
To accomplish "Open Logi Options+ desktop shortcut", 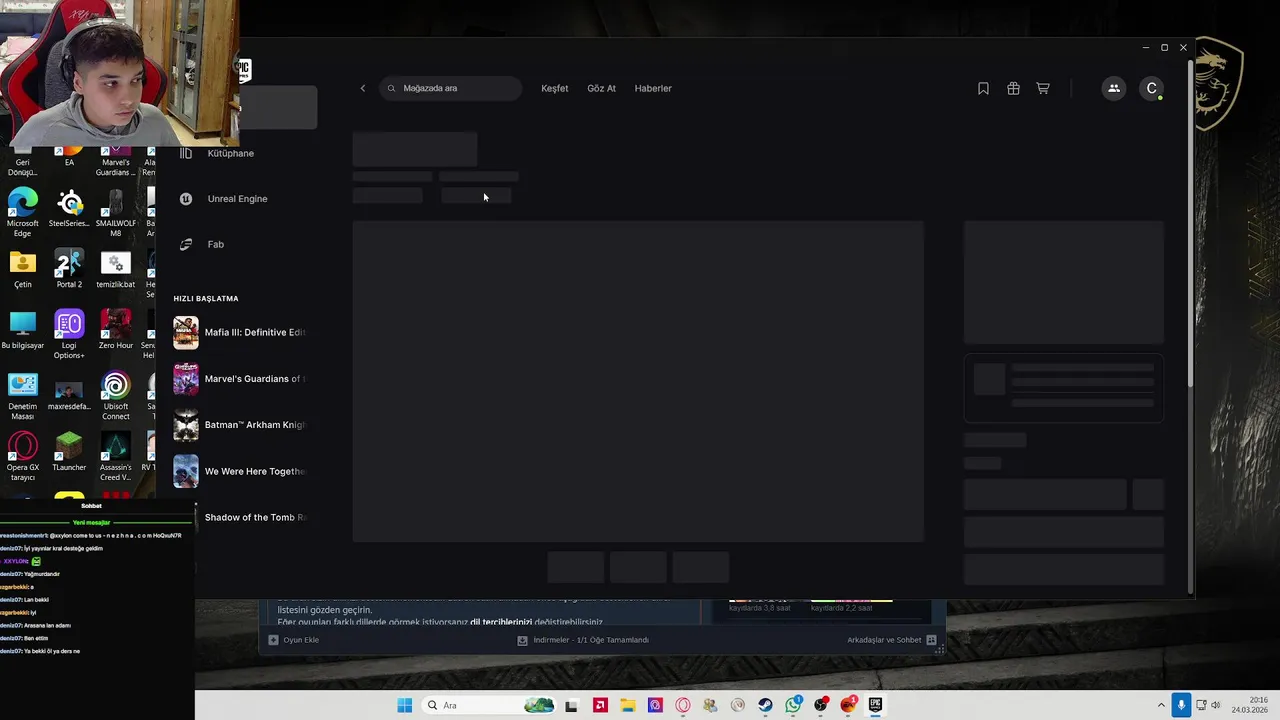I will click(x=69, y=335).
